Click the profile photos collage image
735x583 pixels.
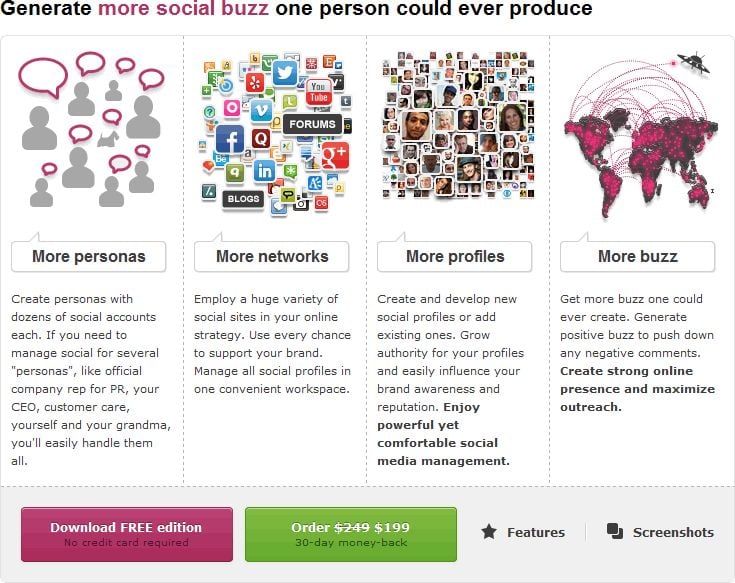tap(458, 125)
